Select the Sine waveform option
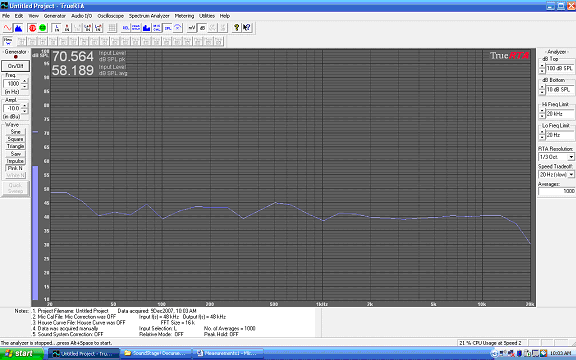Image resolution: width=576 pixels, height=360 pixels. point(15,132)
